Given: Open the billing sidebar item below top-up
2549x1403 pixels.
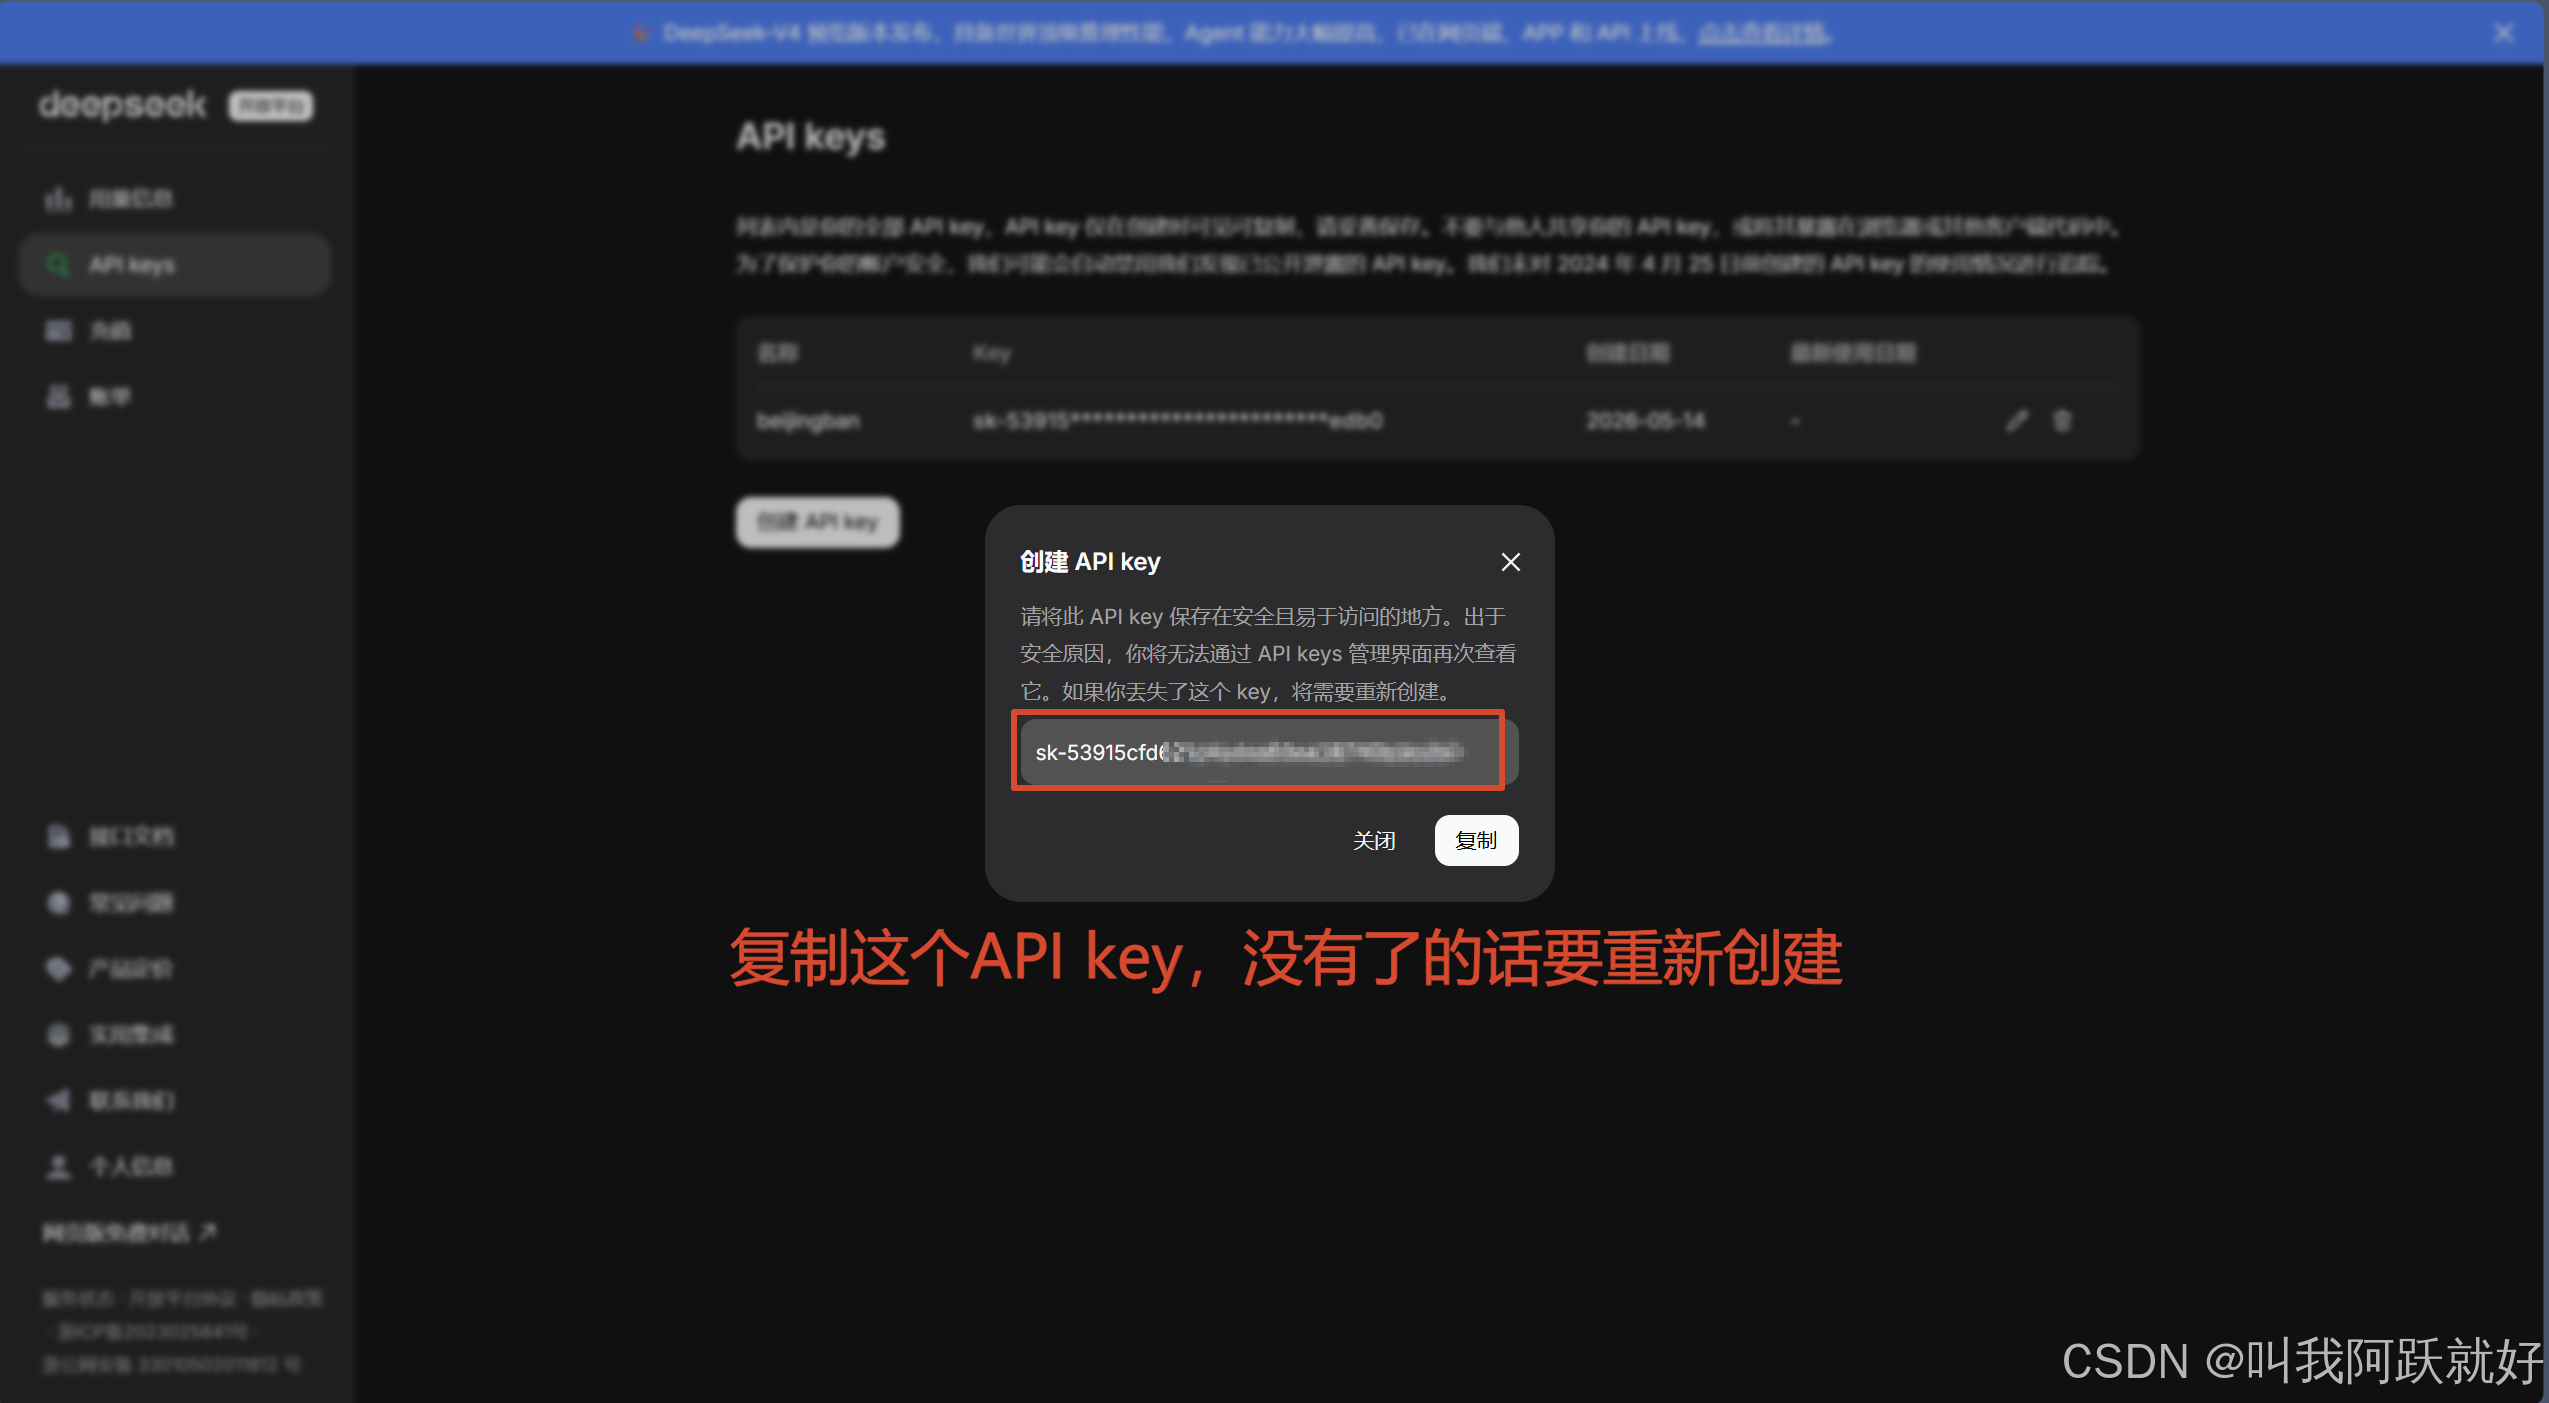Looking at the screenshot, I should click(175, 397).
